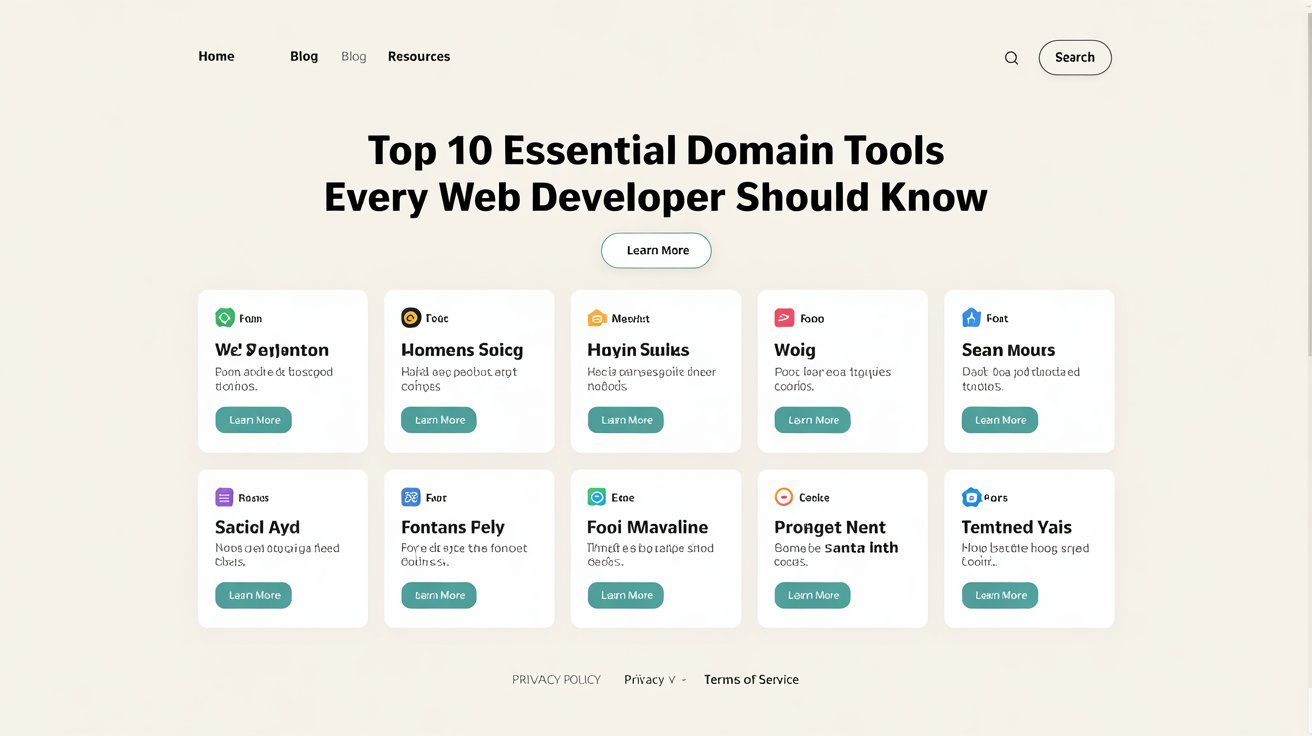Click the green icon on We' Perjanton card
This screenshot has width=1312, height=736.
pyautogui.click(x=224, y=318)
